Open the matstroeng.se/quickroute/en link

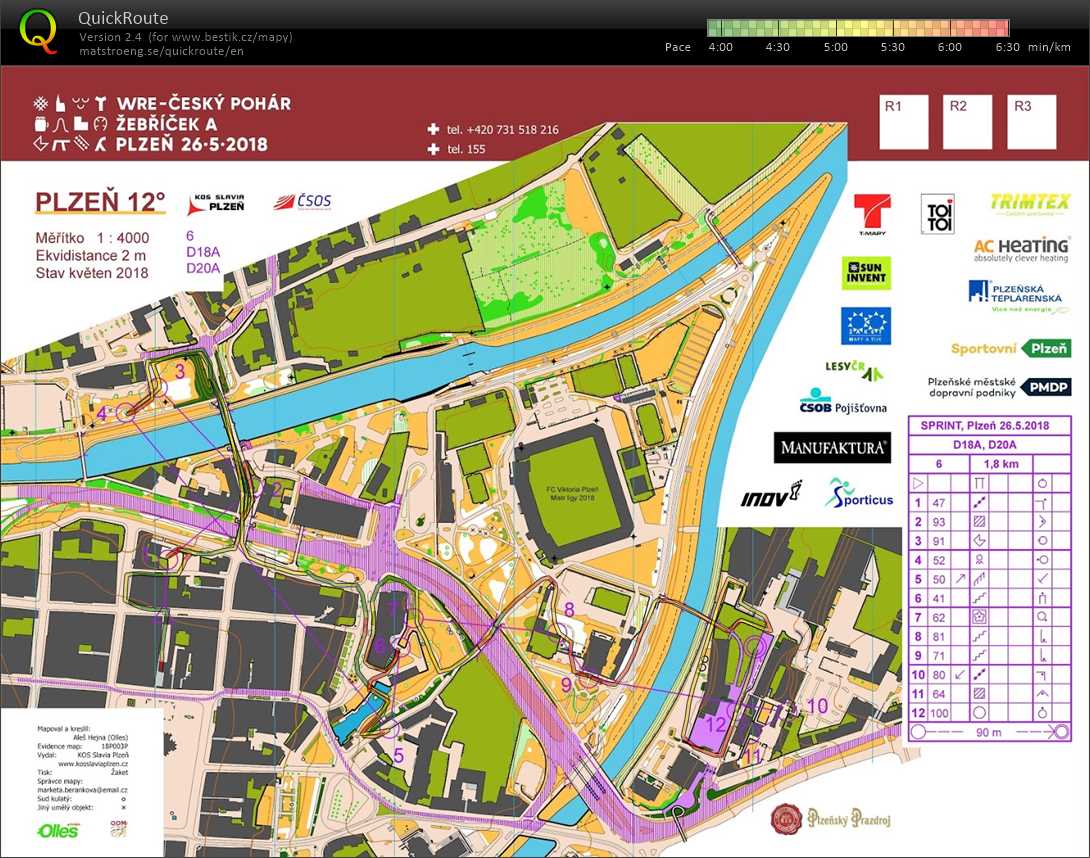[x=160, y=51]
